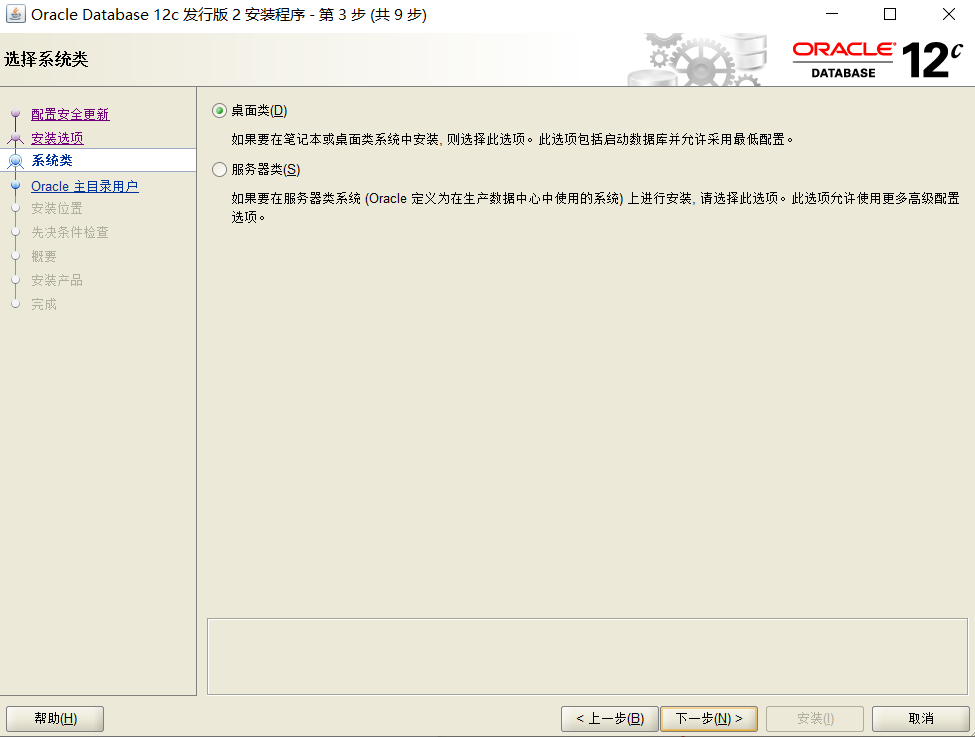Click the step marker beside 安装选项

point(16,138)
